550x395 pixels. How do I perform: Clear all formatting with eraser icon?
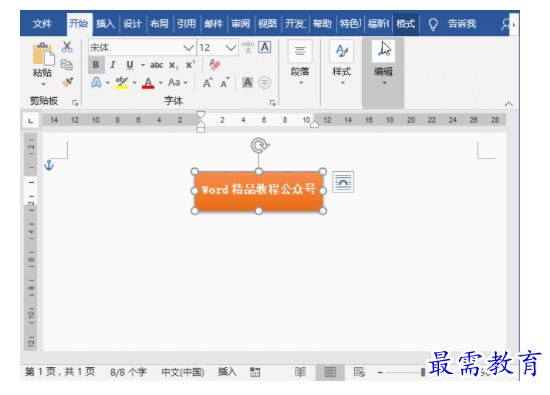214,65
